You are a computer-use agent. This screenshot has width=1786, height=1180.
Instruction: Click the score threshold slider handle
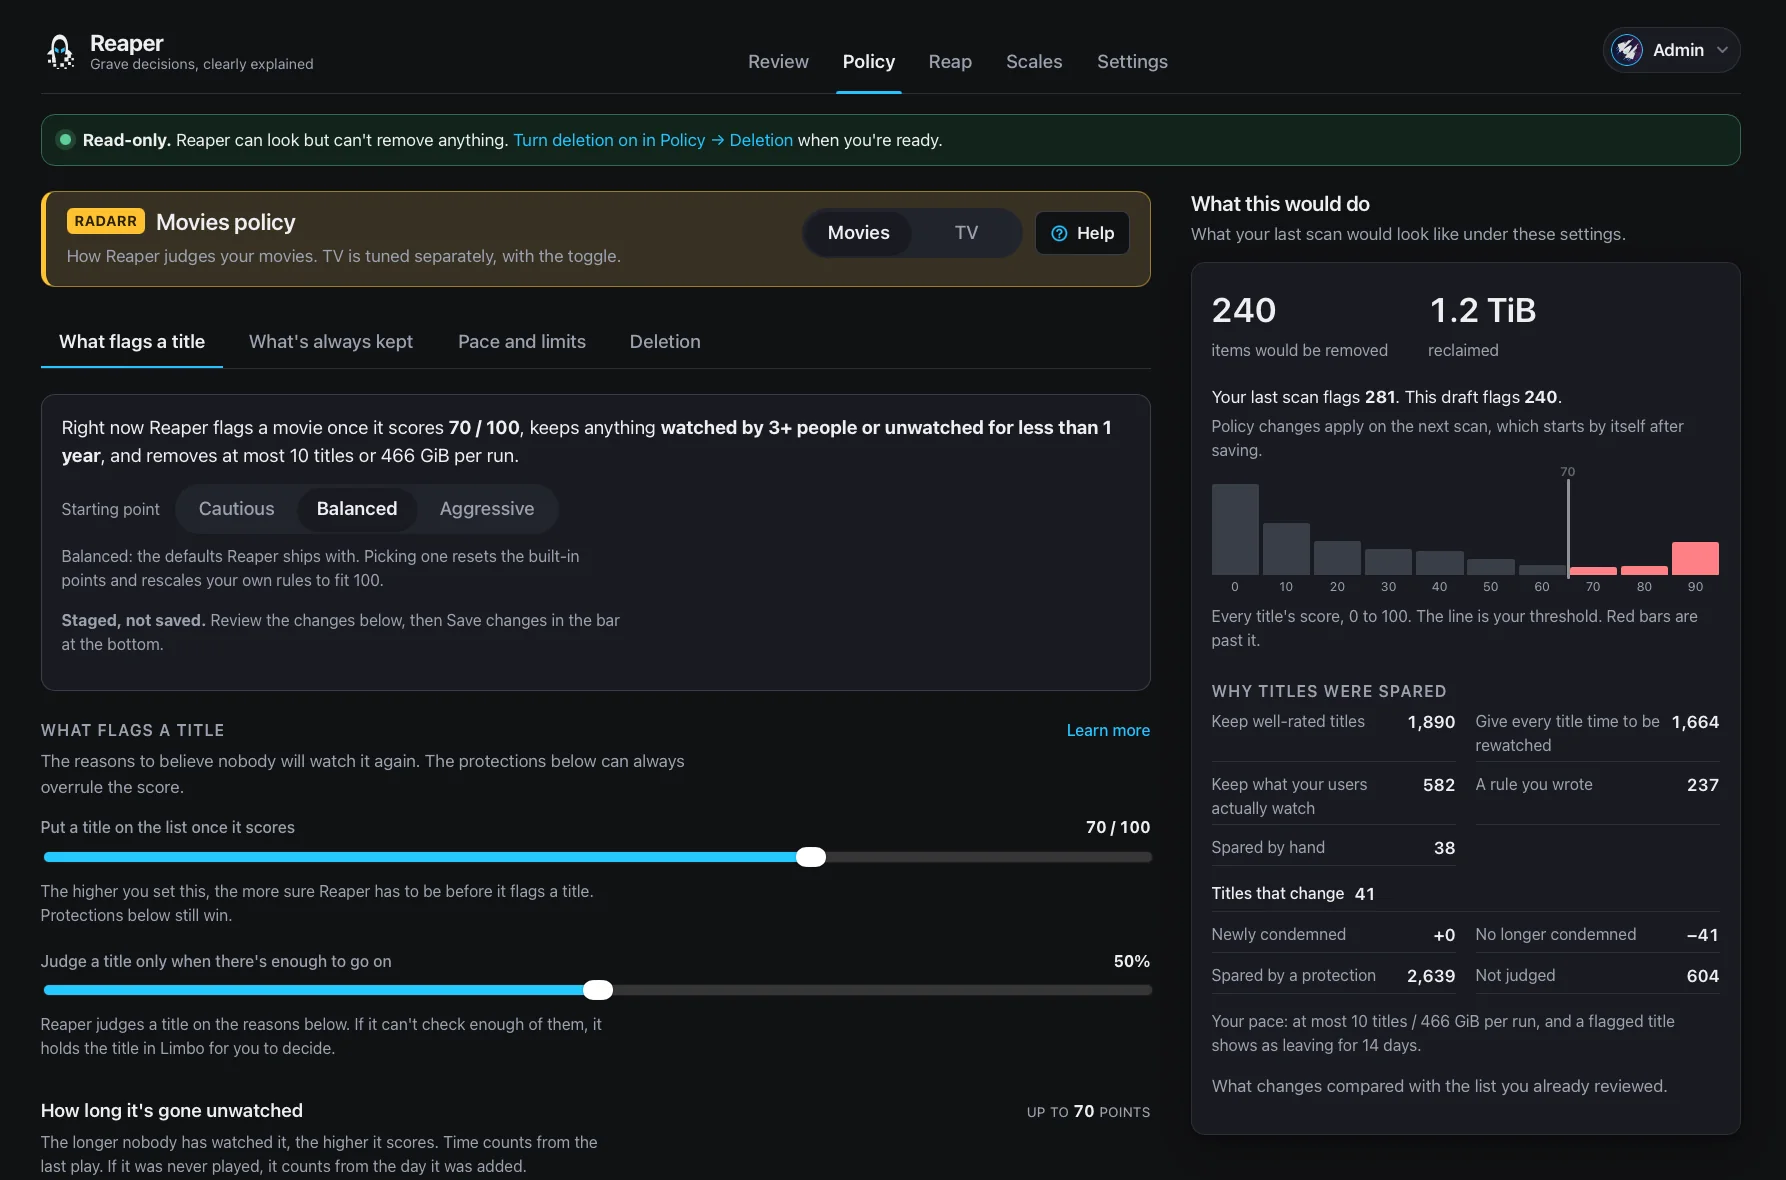pyautogui.click(x=811, y=857)
